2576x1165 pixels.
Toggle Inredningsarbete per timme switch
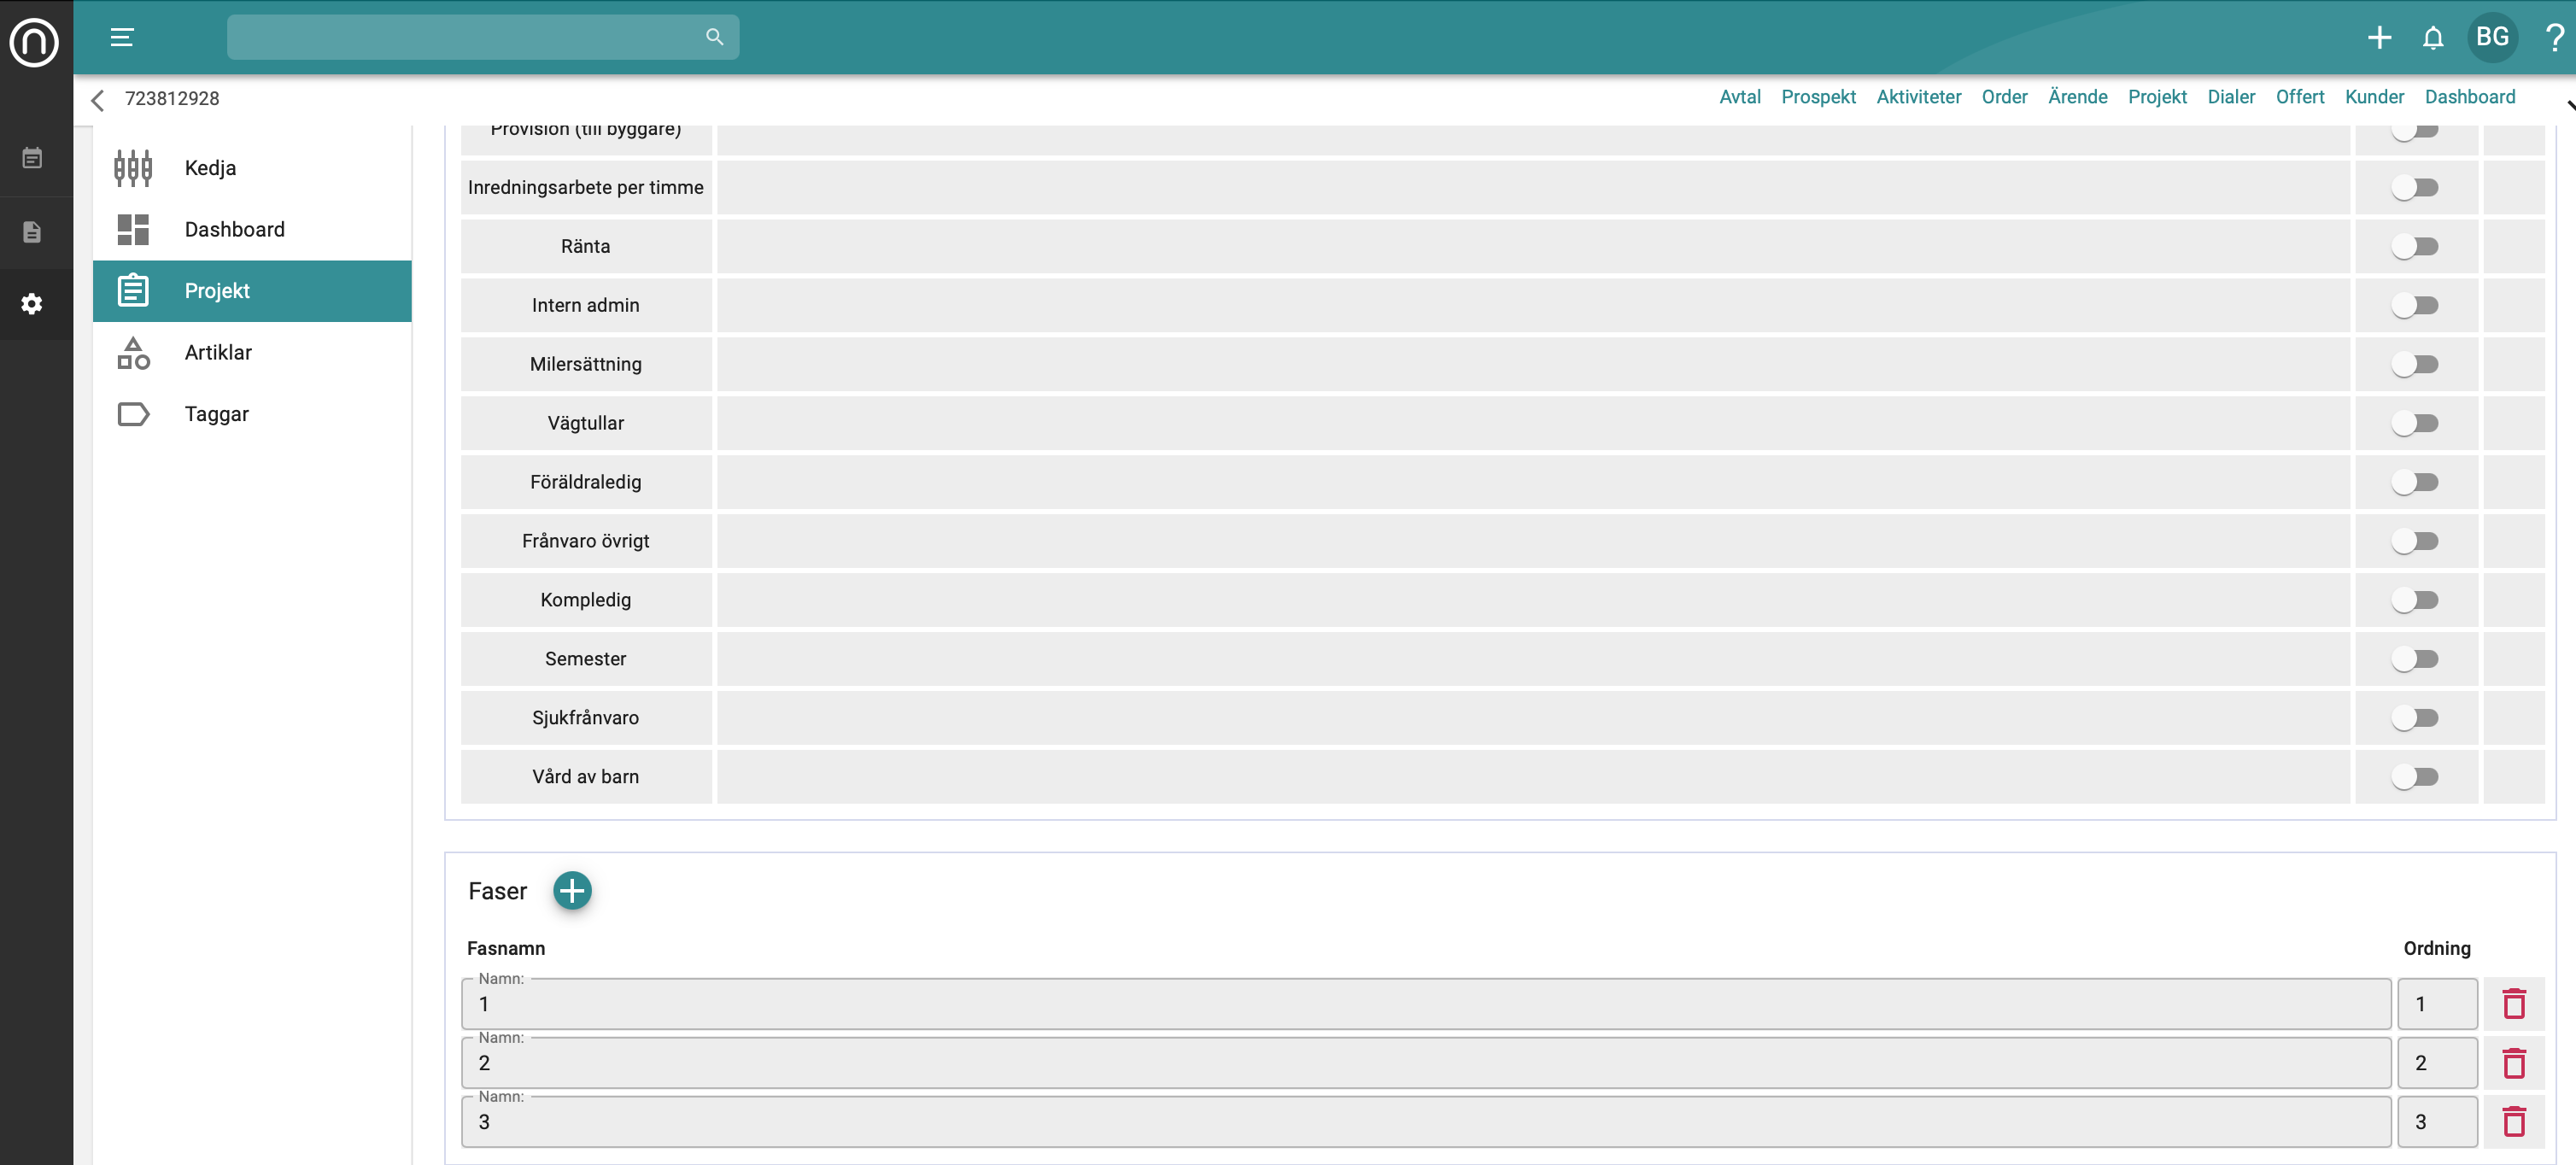(2415, 187)
